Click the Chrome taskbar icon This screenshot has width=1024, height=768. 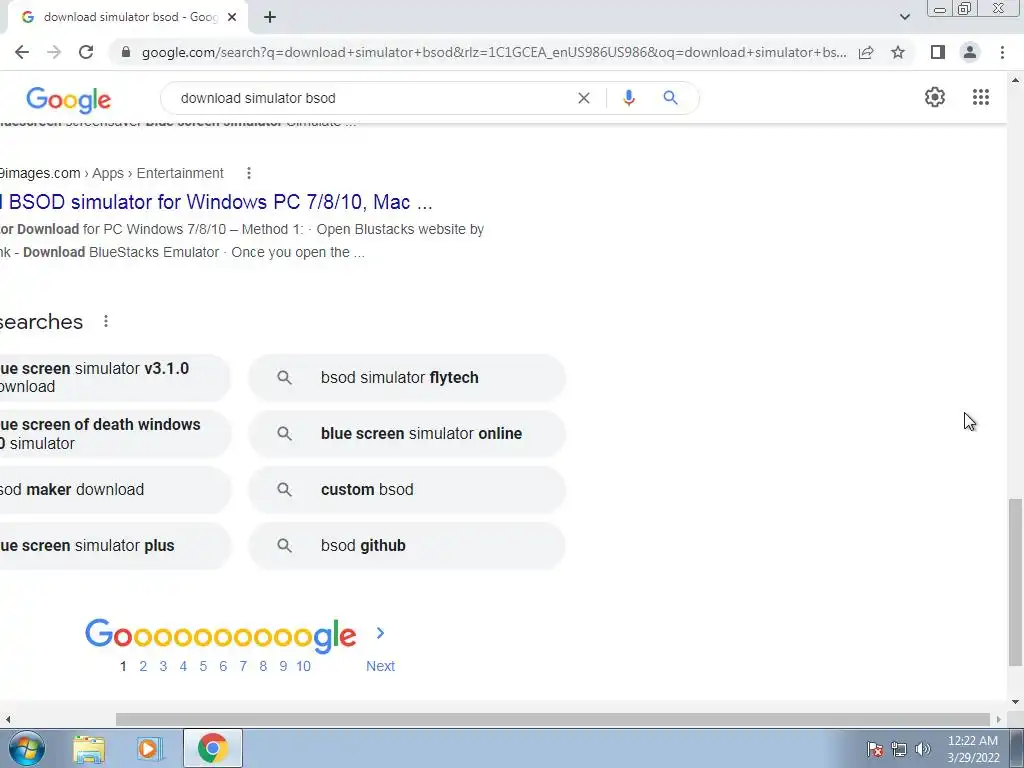tap(212, 748)
